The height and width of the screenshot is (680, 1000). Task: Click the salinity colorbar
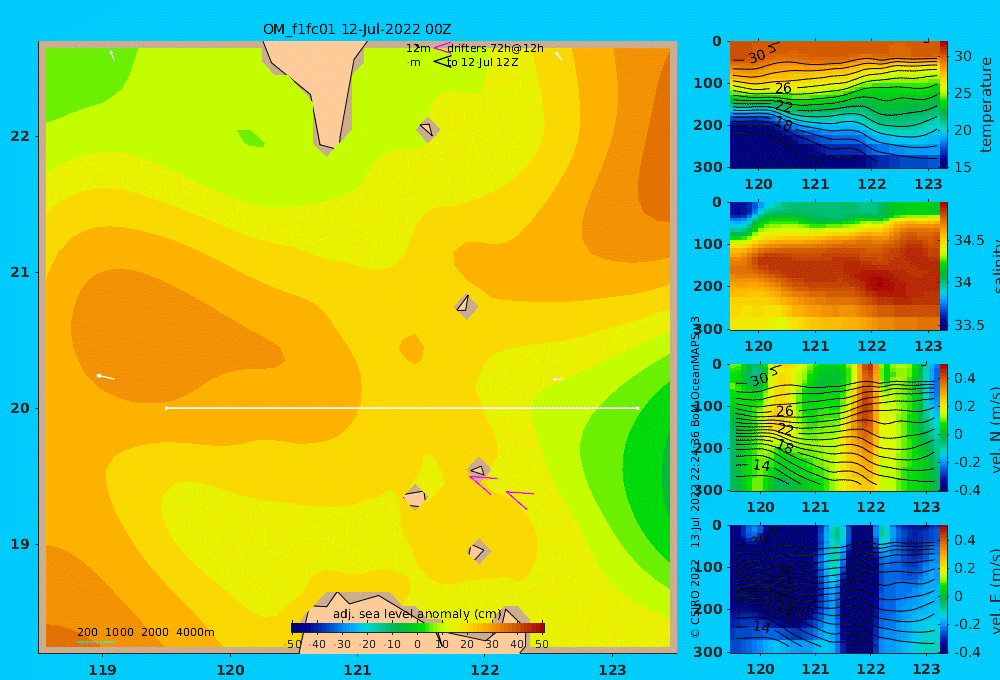(943, 266)
